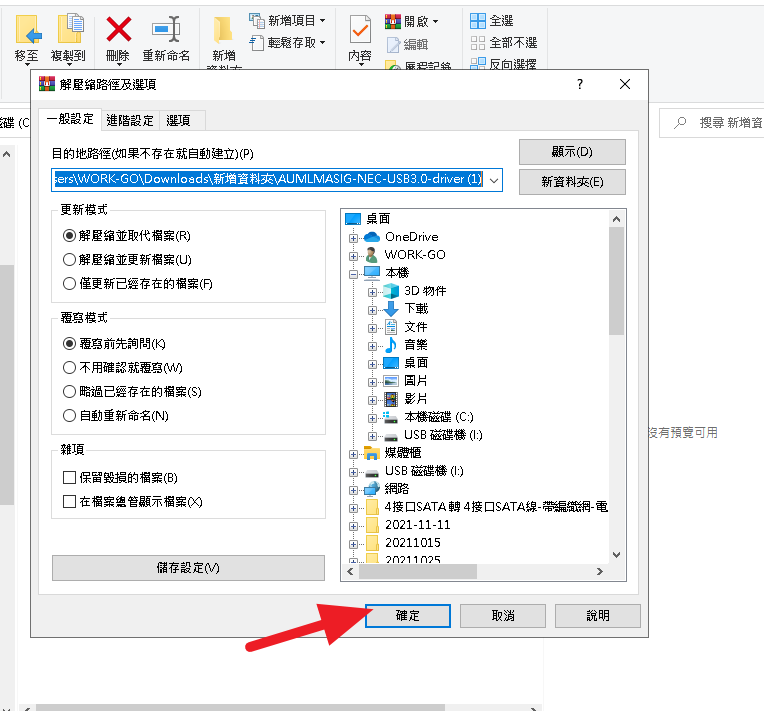Open the 輕鬆存取 menu in ribbon

287,43
